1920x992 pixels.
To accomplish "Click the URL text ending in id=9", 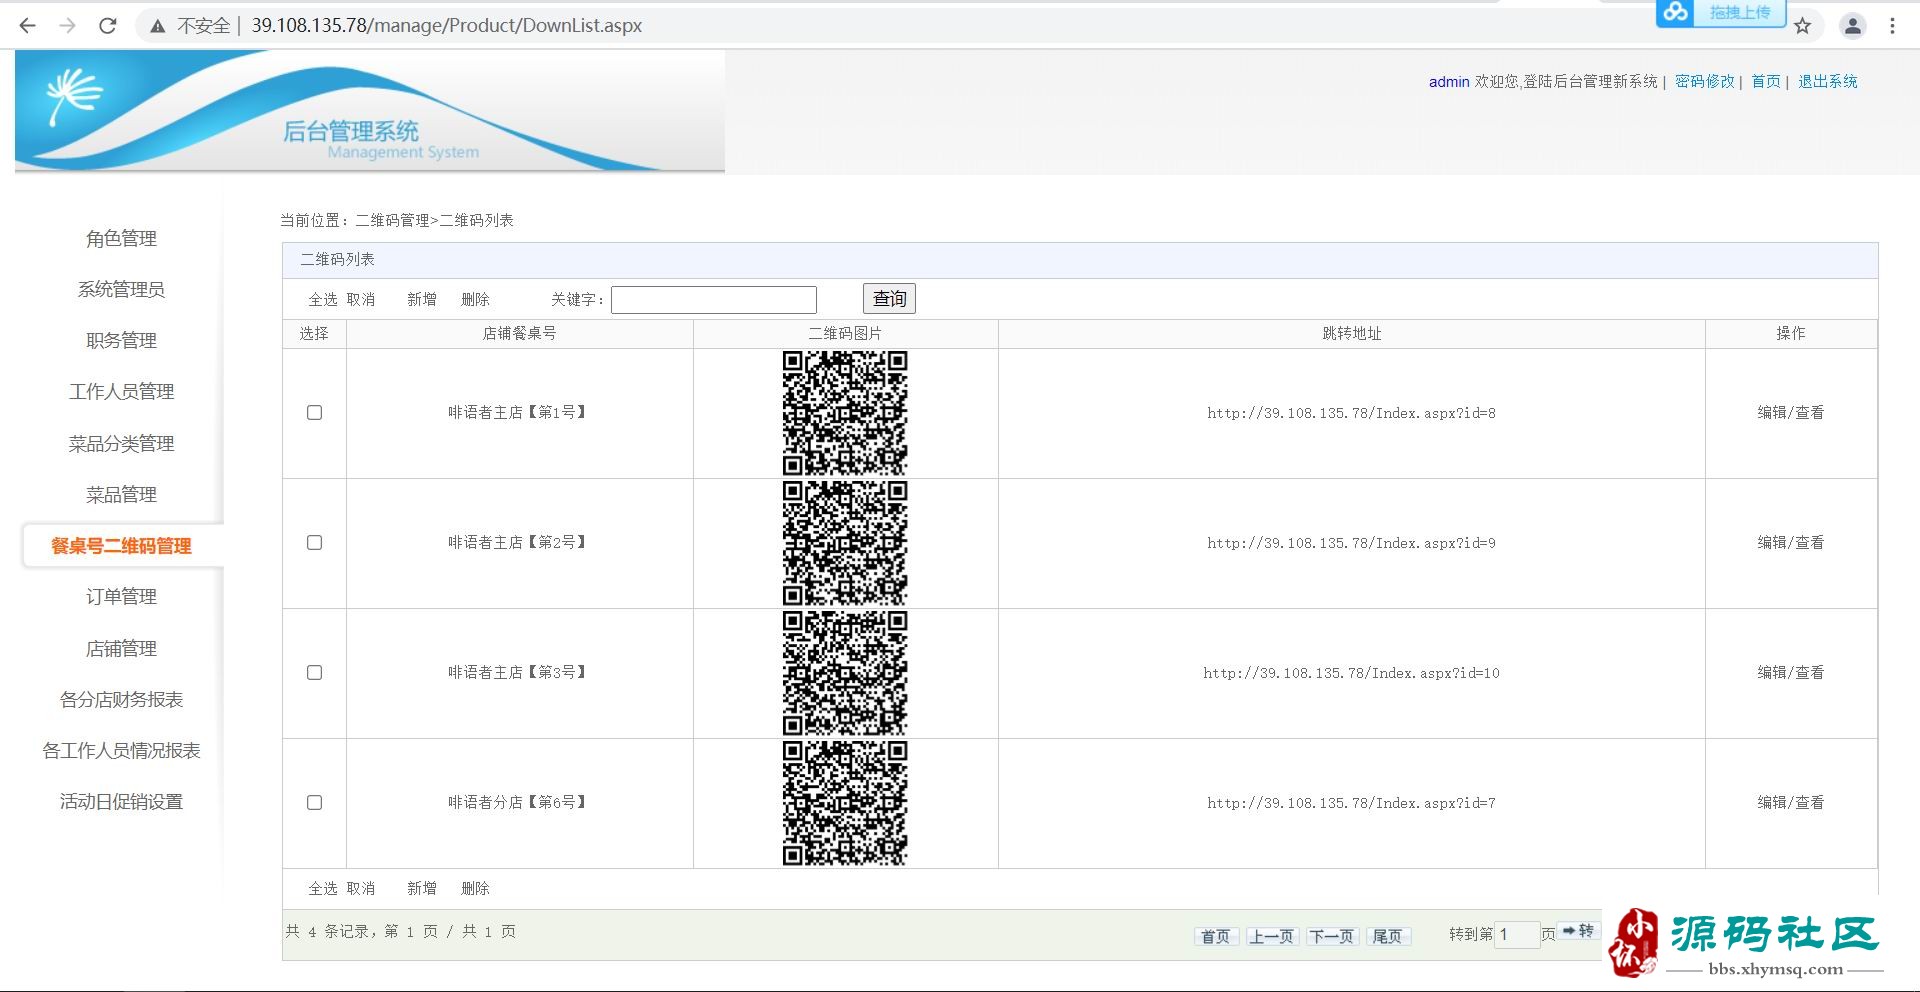I will pos(1351,543).
